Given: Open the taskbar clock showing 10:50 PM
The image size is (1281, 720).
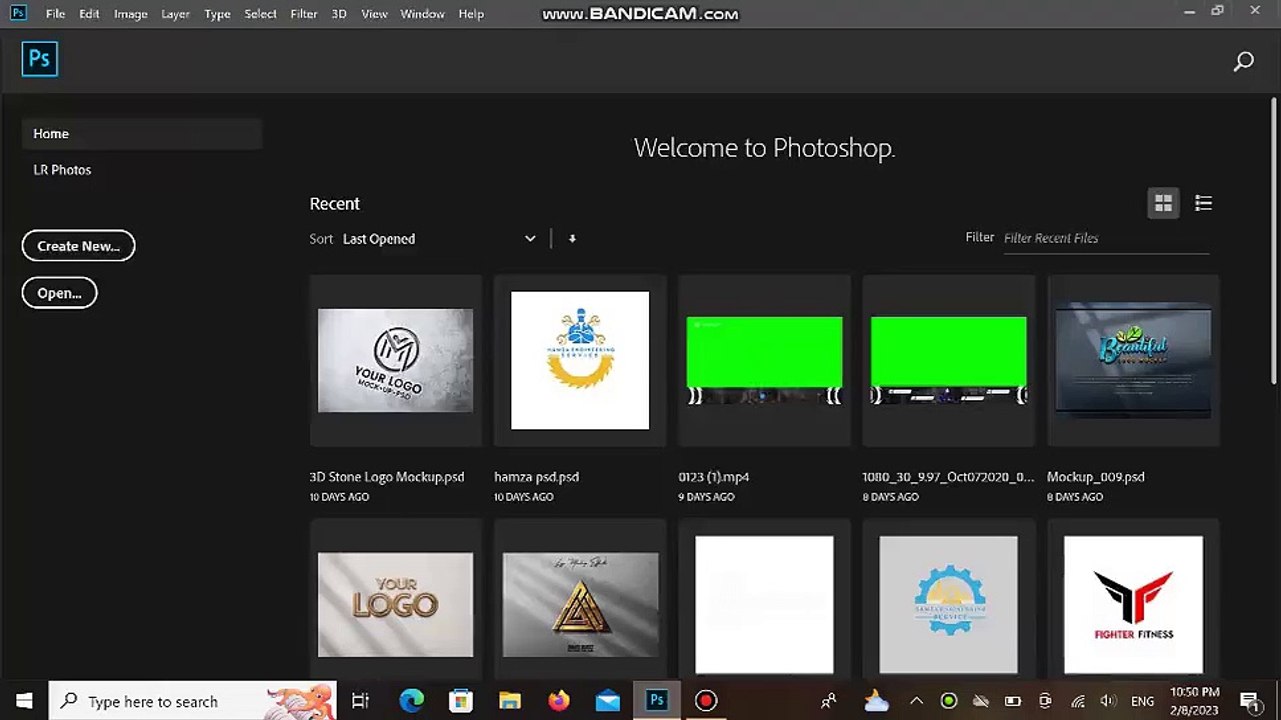Looking at the screenshot, I should [1195, 701].
